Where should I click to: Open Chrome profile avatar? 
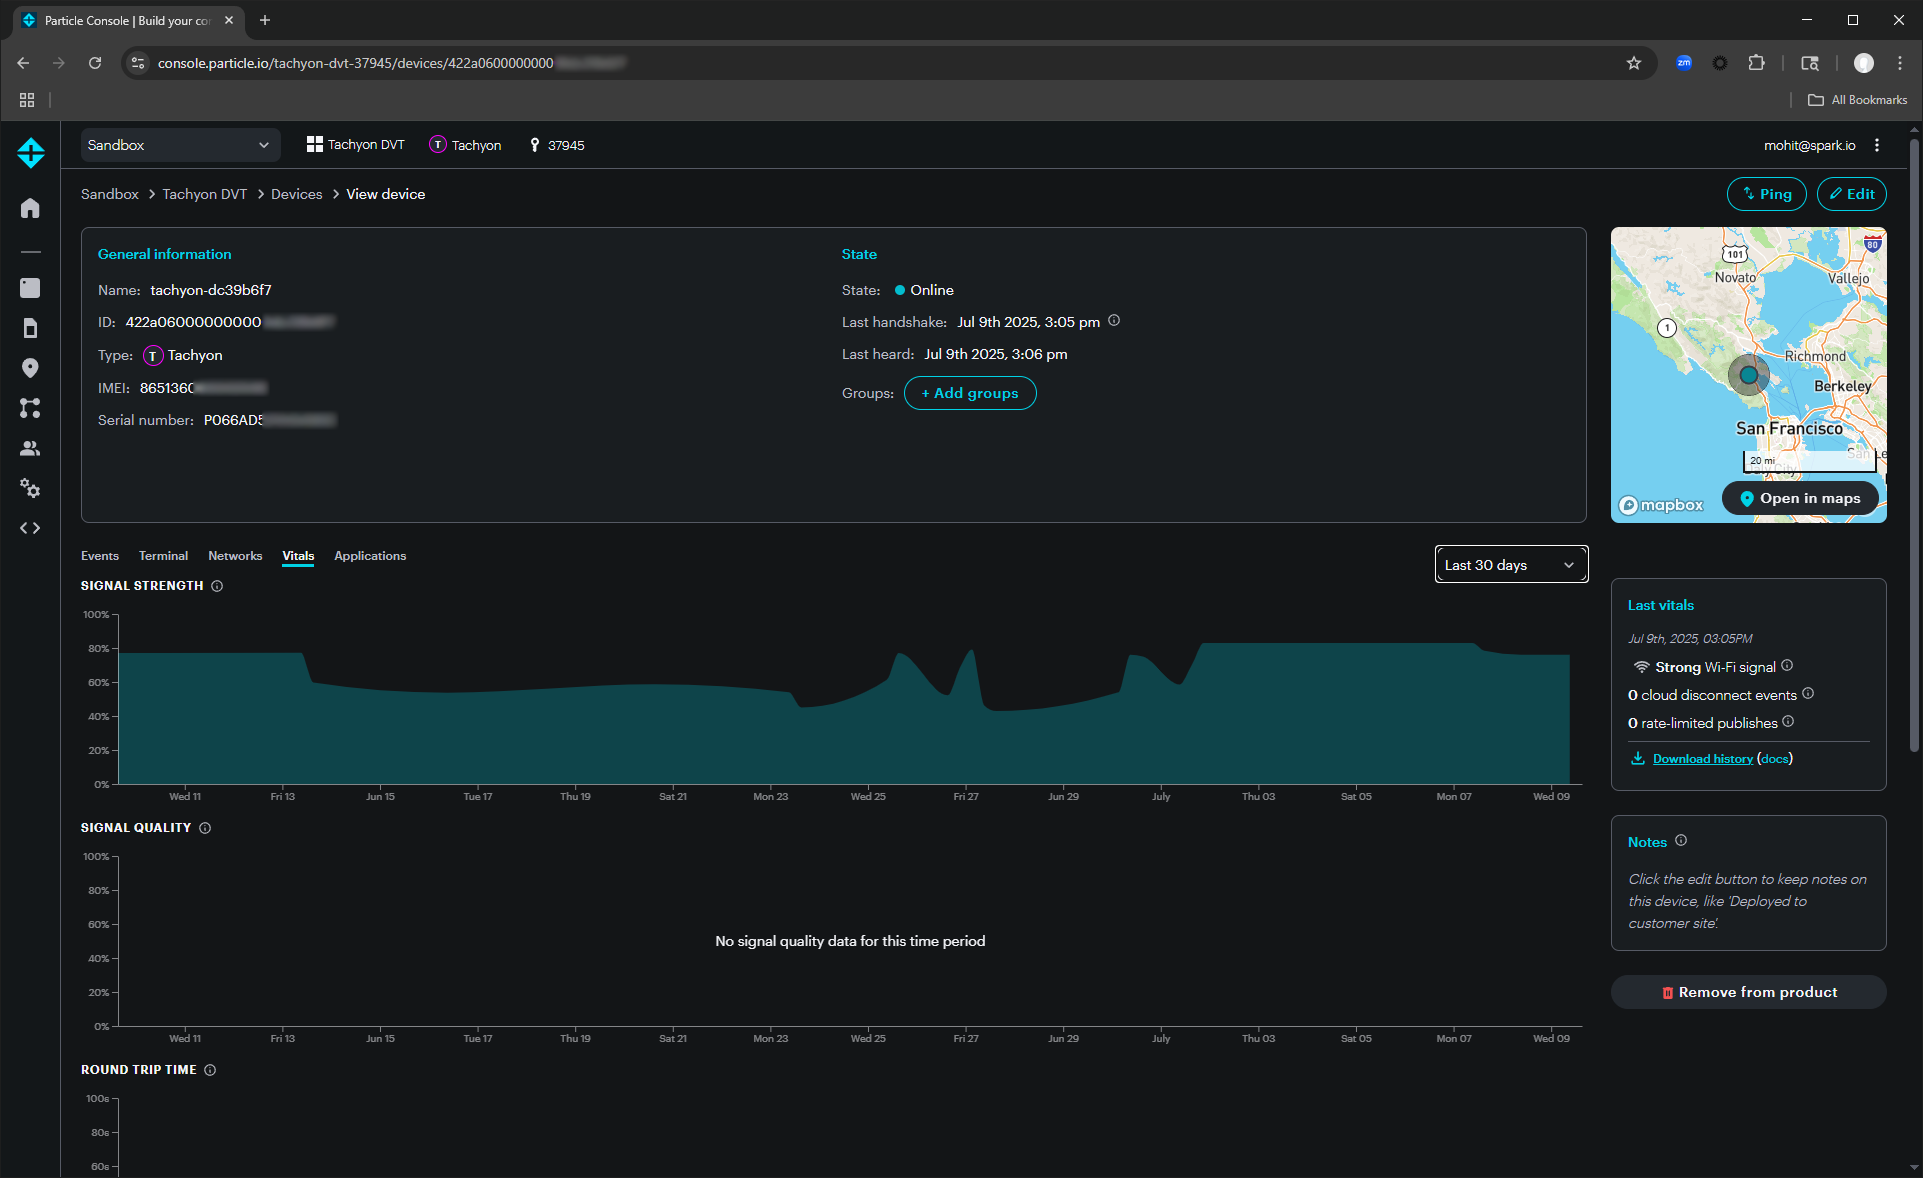click(x=1864, y=63)
